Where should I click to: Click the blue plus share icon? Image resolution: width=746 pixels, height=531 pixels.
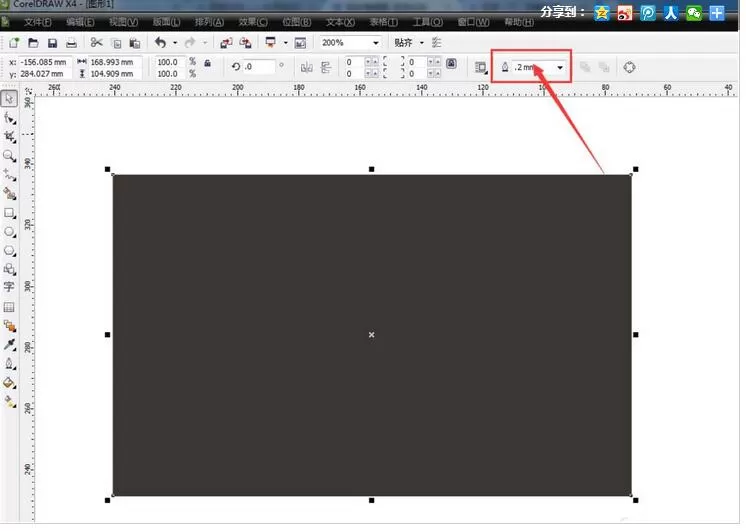(x=717, y=12)
